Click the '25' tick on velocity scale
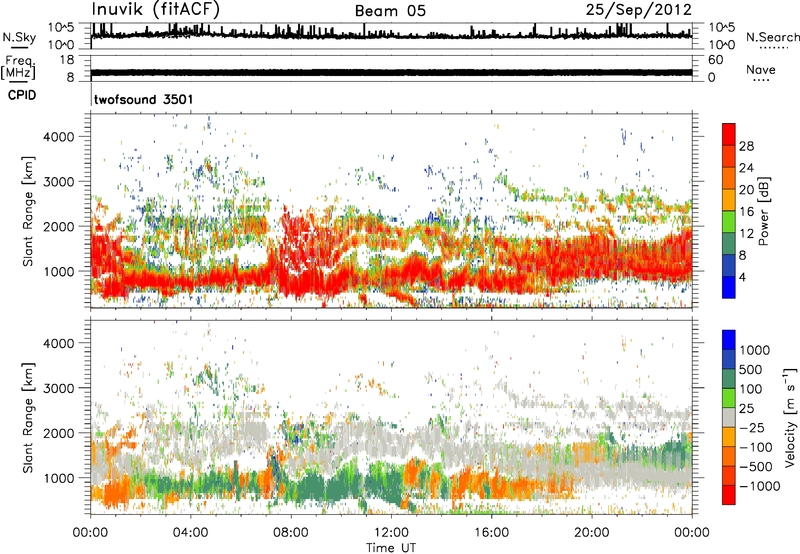Screen dimensions: 800x554 click(747, 408)
